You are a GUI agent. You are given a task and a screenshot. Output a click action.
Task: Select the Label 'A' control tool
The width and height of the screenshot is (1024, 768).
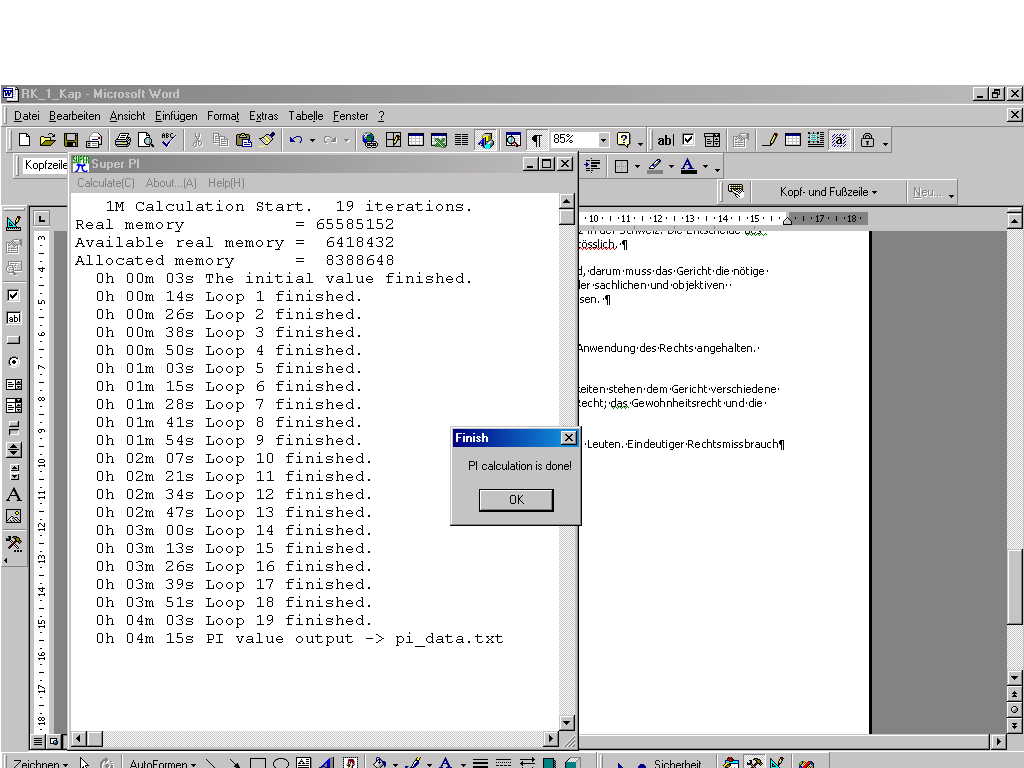click(x=14, y=494)
